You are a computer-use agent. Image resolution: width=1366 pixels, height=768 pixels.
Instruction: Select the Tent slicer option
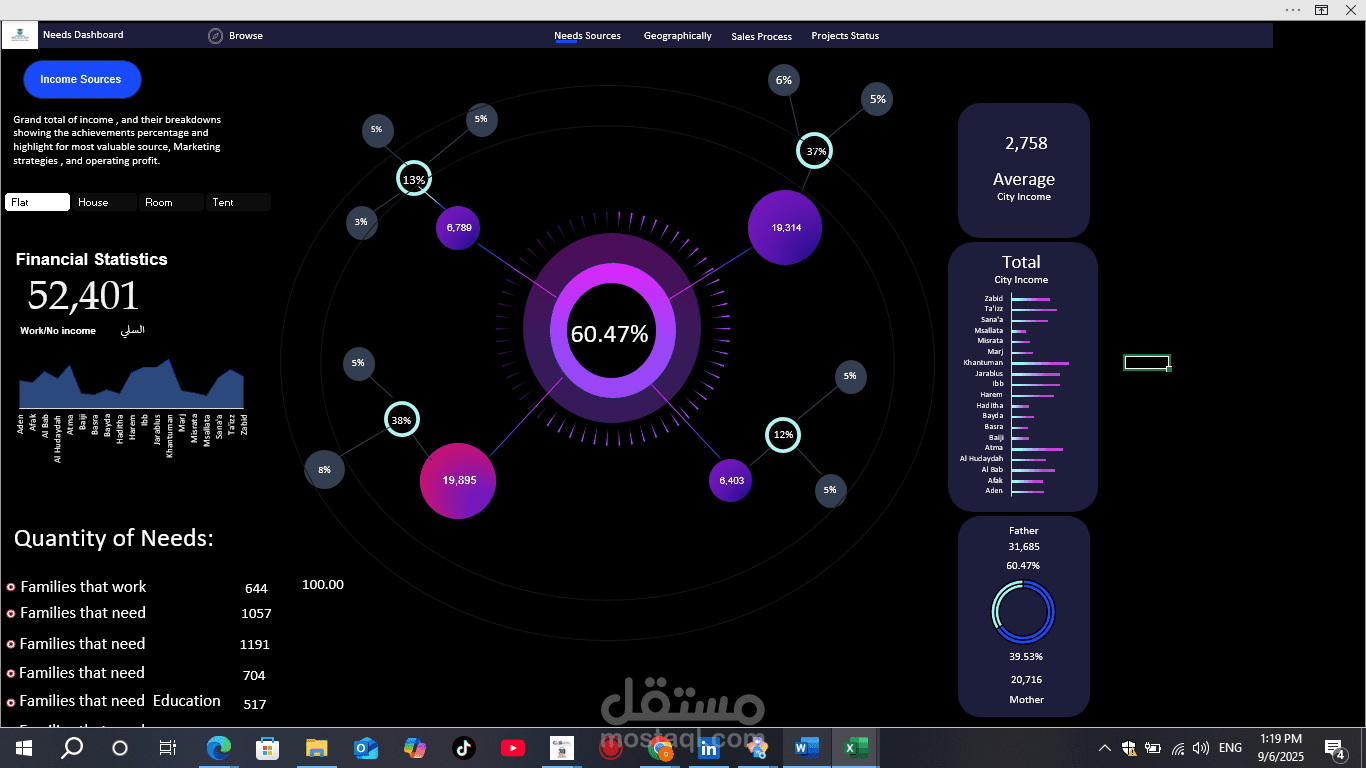pos(238,202)
